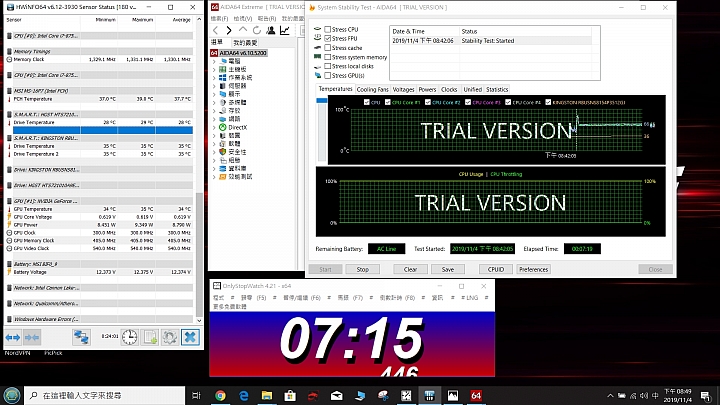This screenshot has height=405, width=720.
Task: Click AIDA64 user favorites icon
Action: pos(271,30)
